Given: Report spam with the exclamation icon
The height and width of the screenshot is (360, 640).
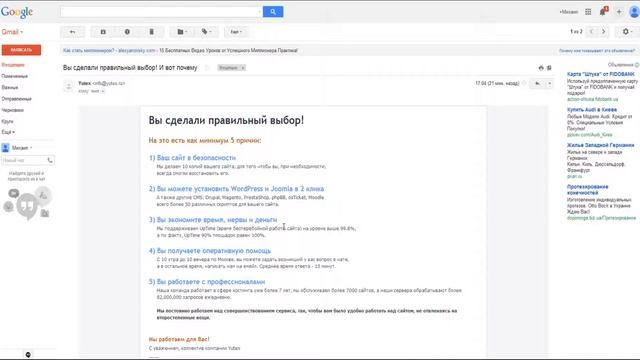Looking at the screenshot, I should click(x=127, y=32).
